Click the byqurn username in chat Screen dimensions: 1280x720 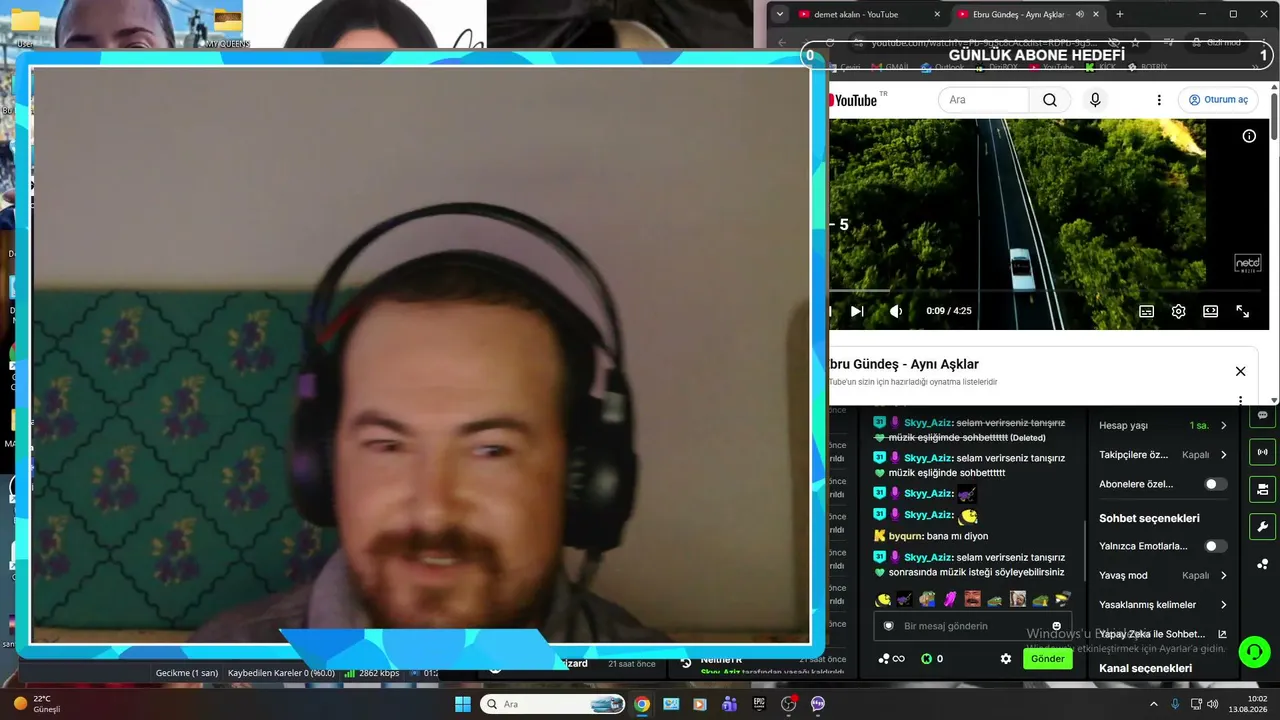pyautogui.click(x=908, y=536)
